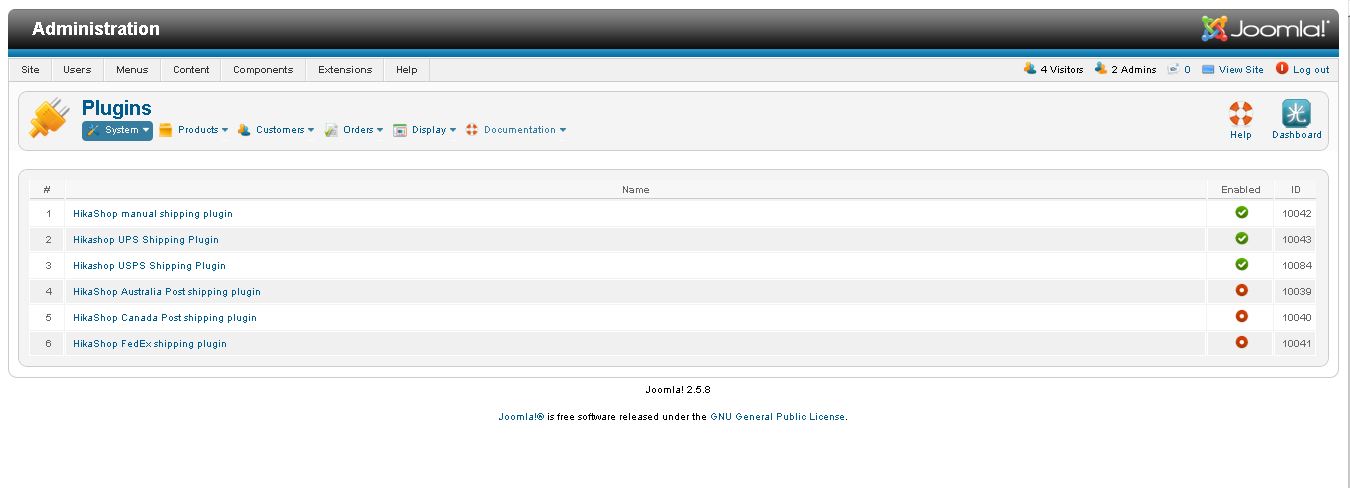The height and width of the screenshot is (488, 1350).
Task: Enable HikaShop Canada Post shipping plugin
Action: point(1241,317)
